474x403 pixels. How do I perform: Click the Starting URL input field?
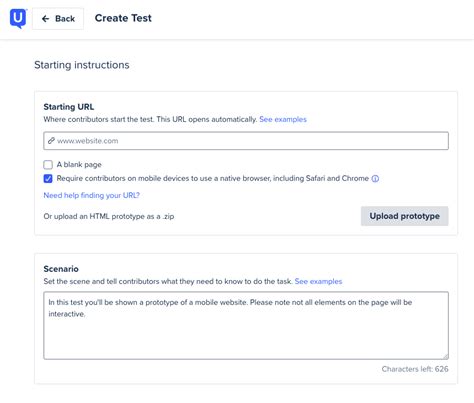[x=246, y=141]
